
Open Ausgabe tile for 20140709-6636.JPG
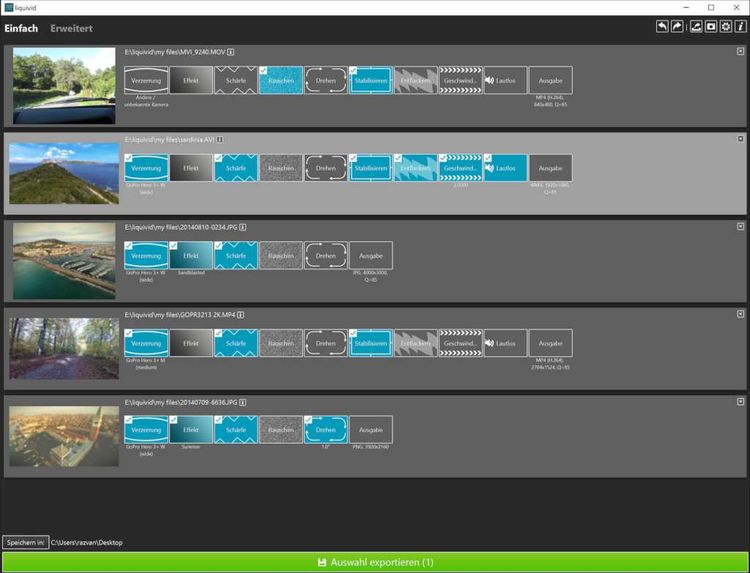371,430
